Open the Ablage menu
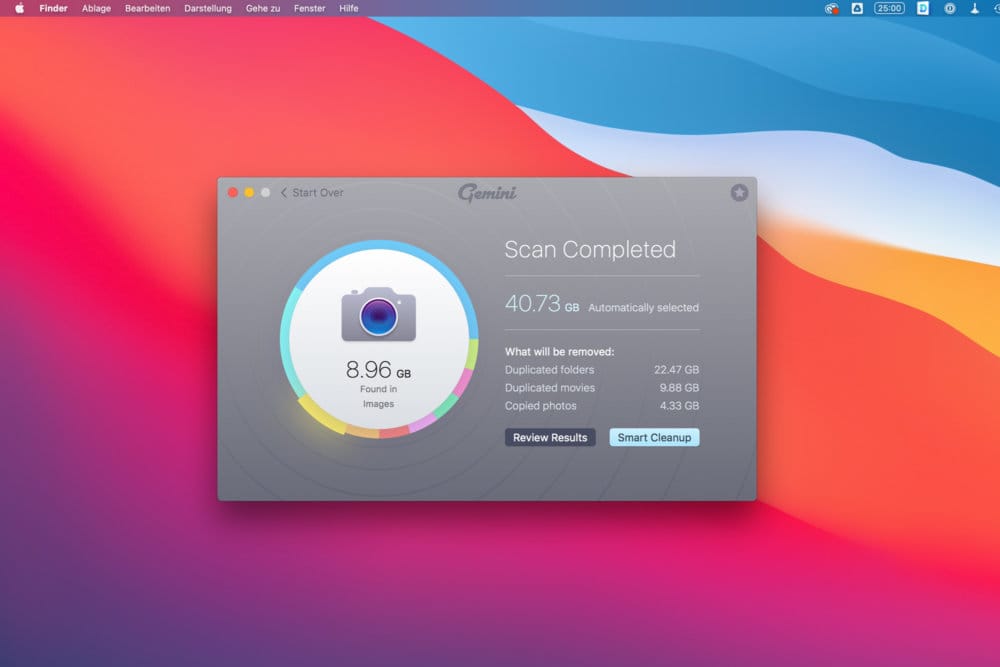 click(x=96, y=8)
